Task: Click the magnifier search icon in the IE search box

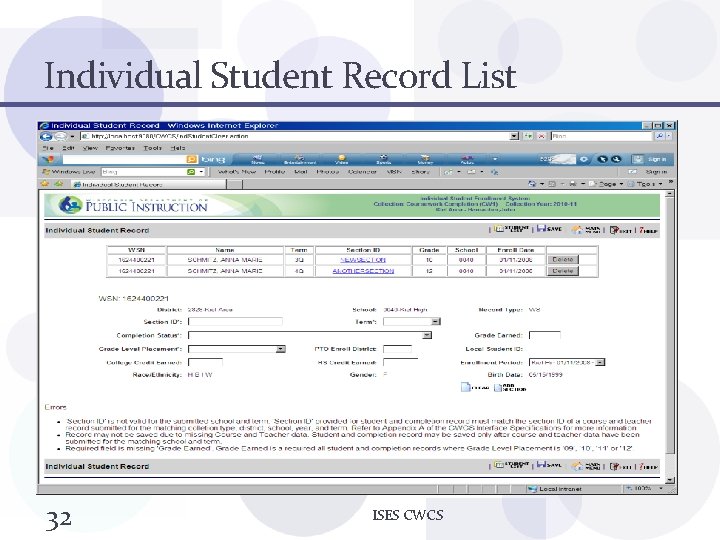Action: click(659, 136)
